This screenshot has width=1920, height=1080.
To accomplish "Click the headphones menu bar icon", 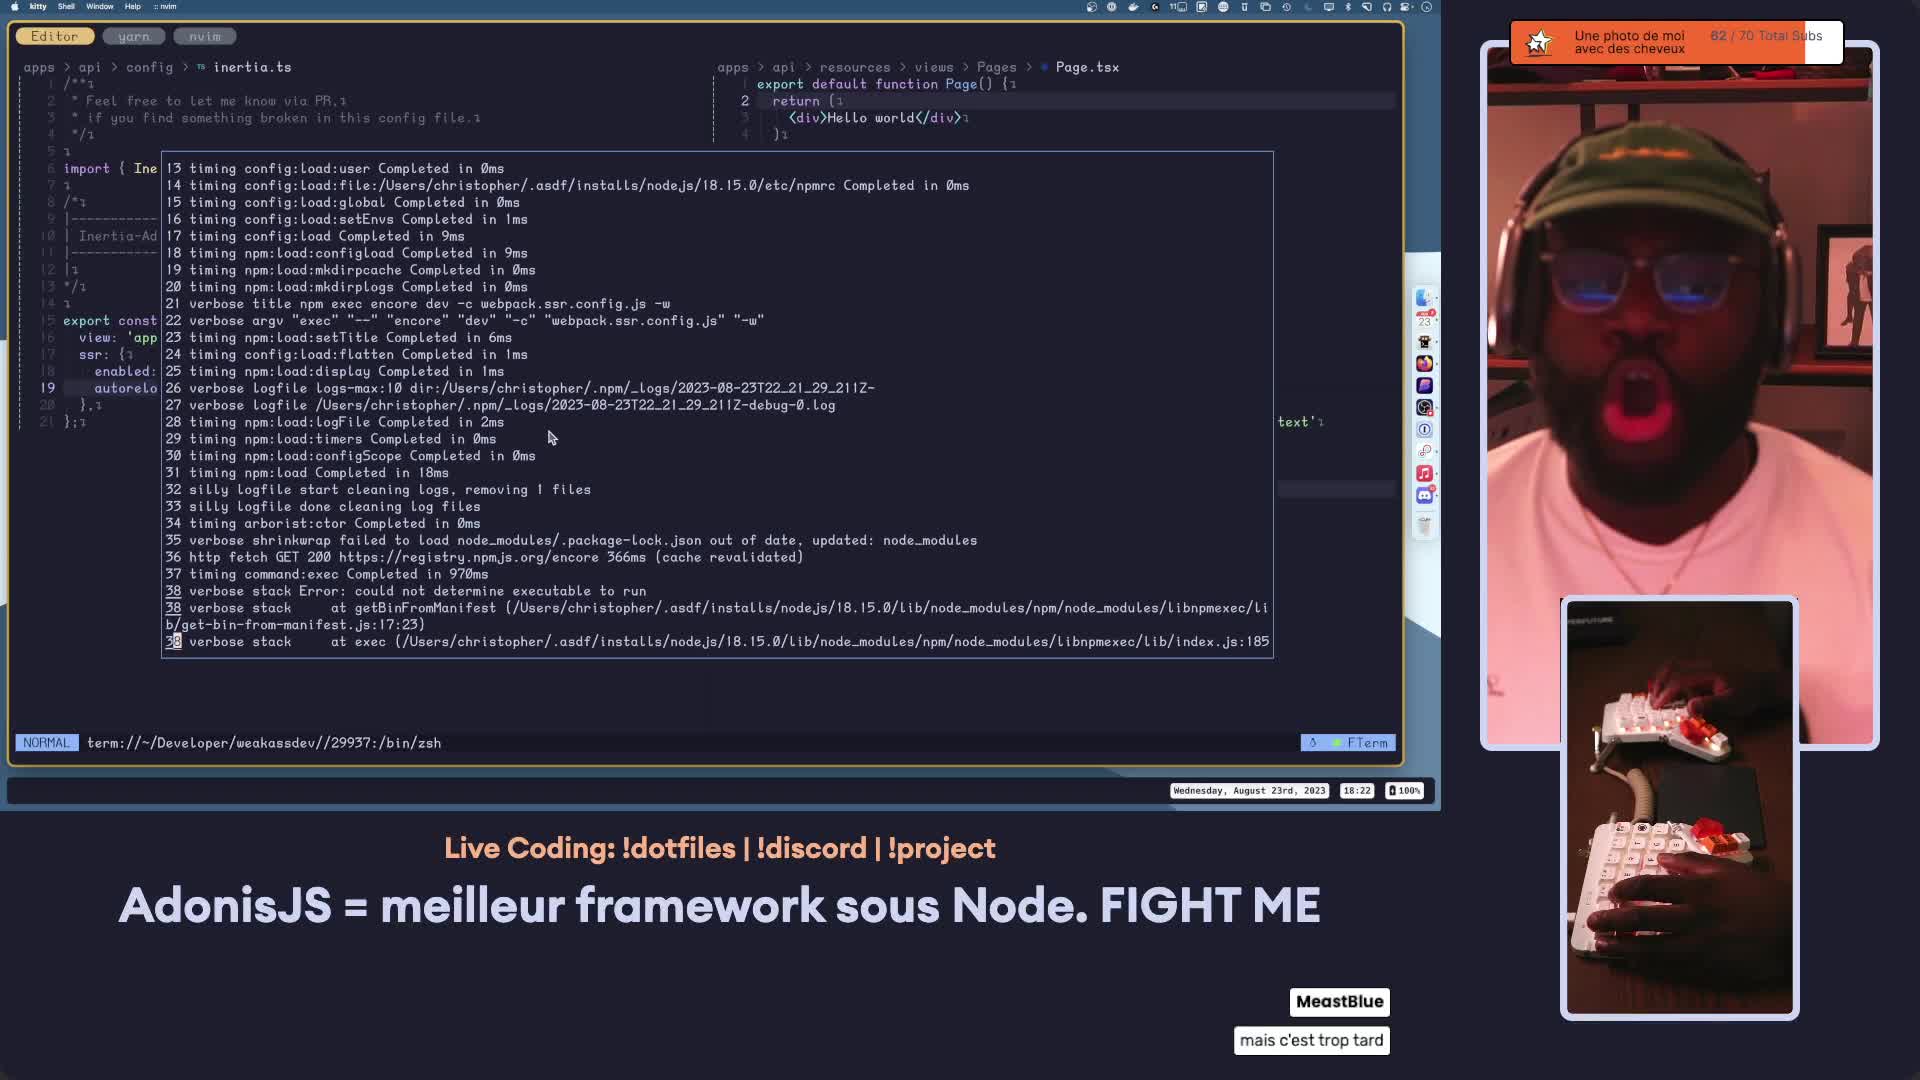I will pyautogui.click(x=1387, y=7).
